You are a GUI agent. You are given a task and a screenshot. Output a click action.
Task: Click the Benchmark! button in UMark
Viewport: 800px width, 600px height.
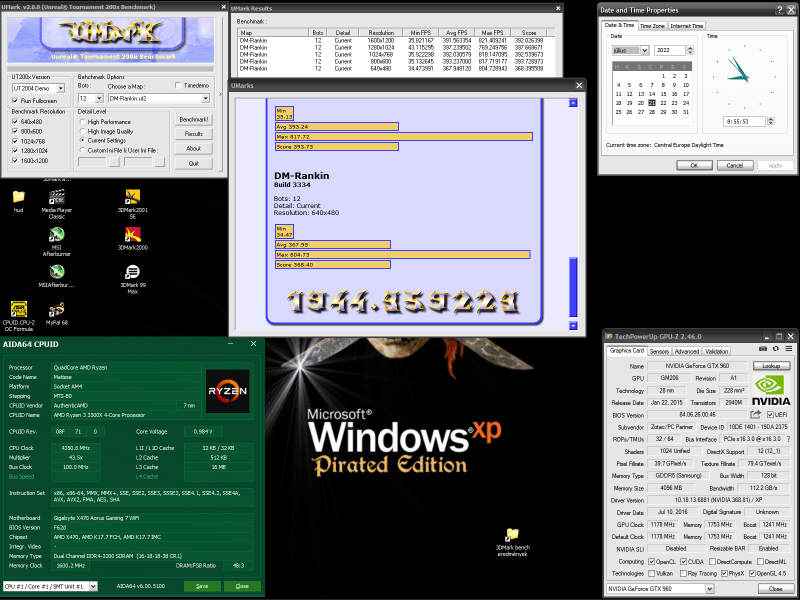(193, 119)
